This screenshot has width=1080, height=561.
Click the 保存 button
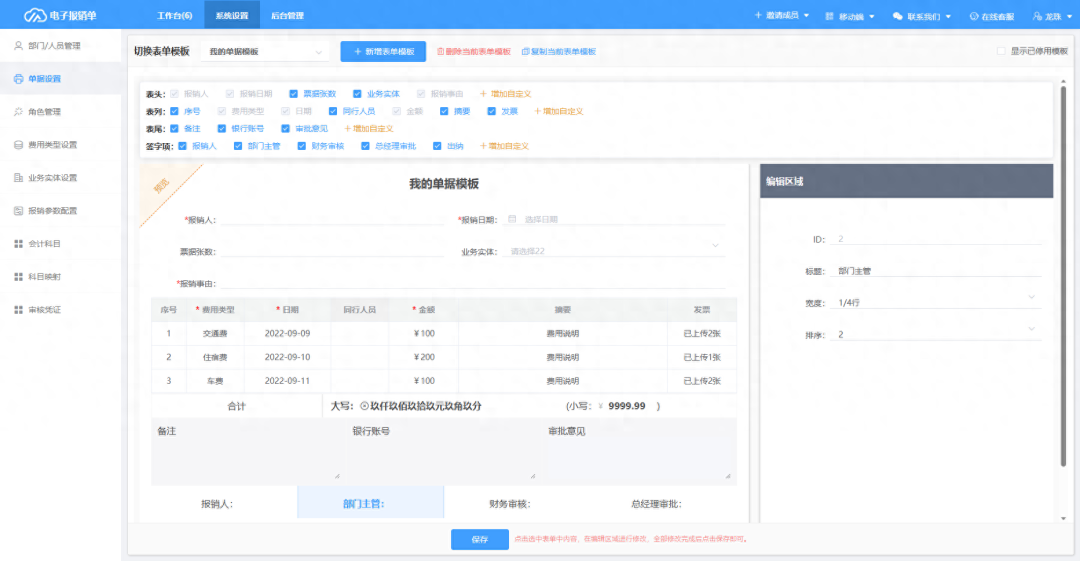480,539
